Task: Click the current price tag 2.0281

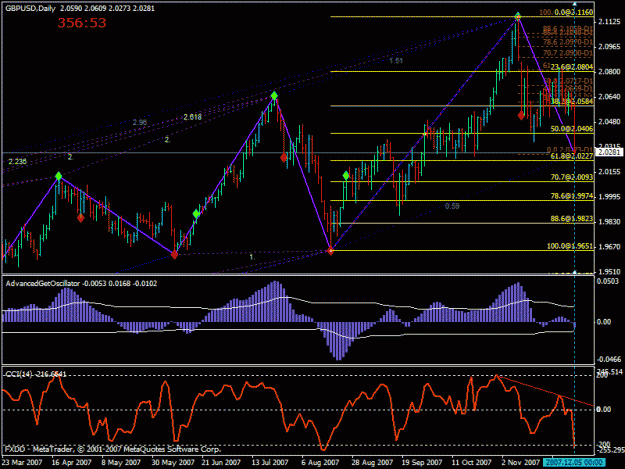Action: (x=609, y=152)
